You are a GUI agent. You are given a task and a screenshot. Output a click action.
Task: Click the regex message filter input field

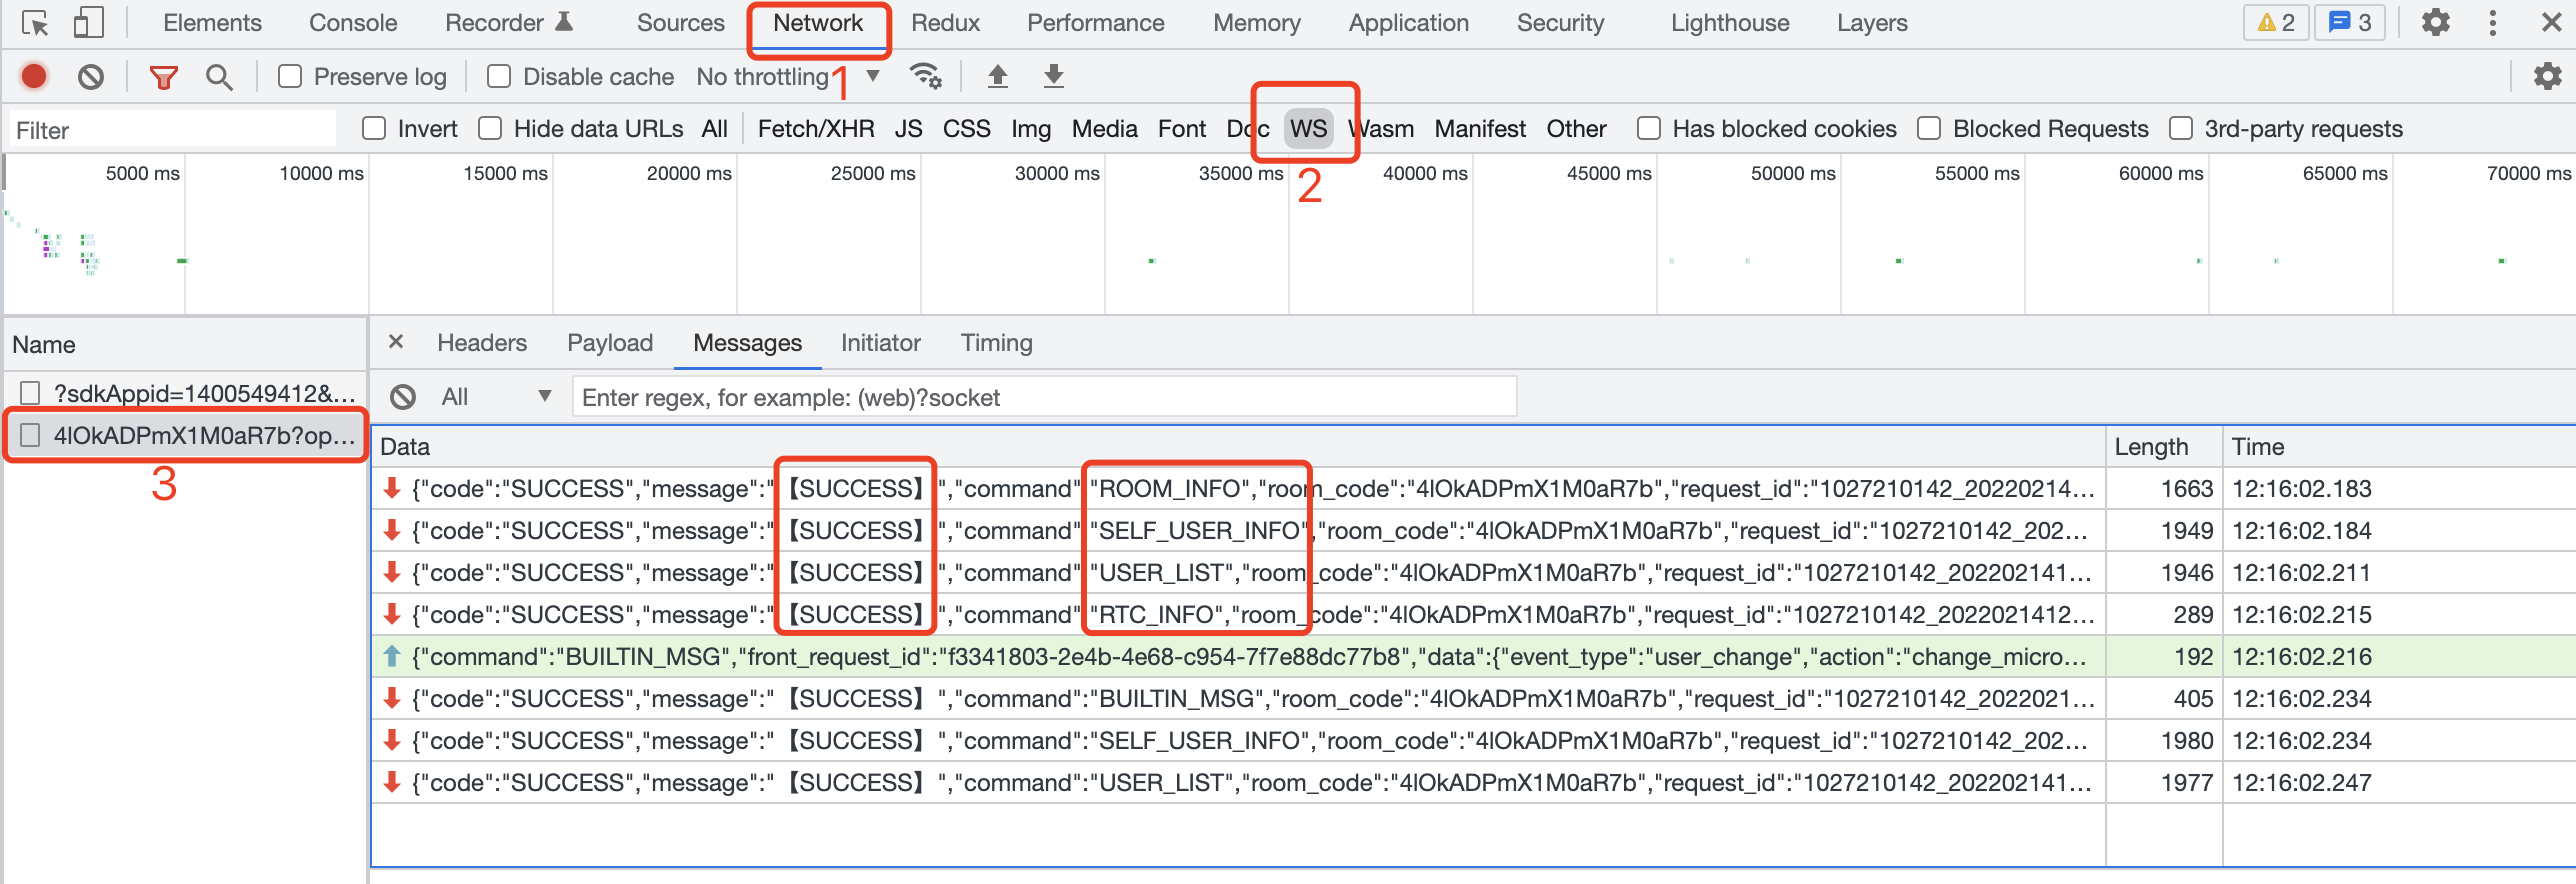(x=1043, y=397)
